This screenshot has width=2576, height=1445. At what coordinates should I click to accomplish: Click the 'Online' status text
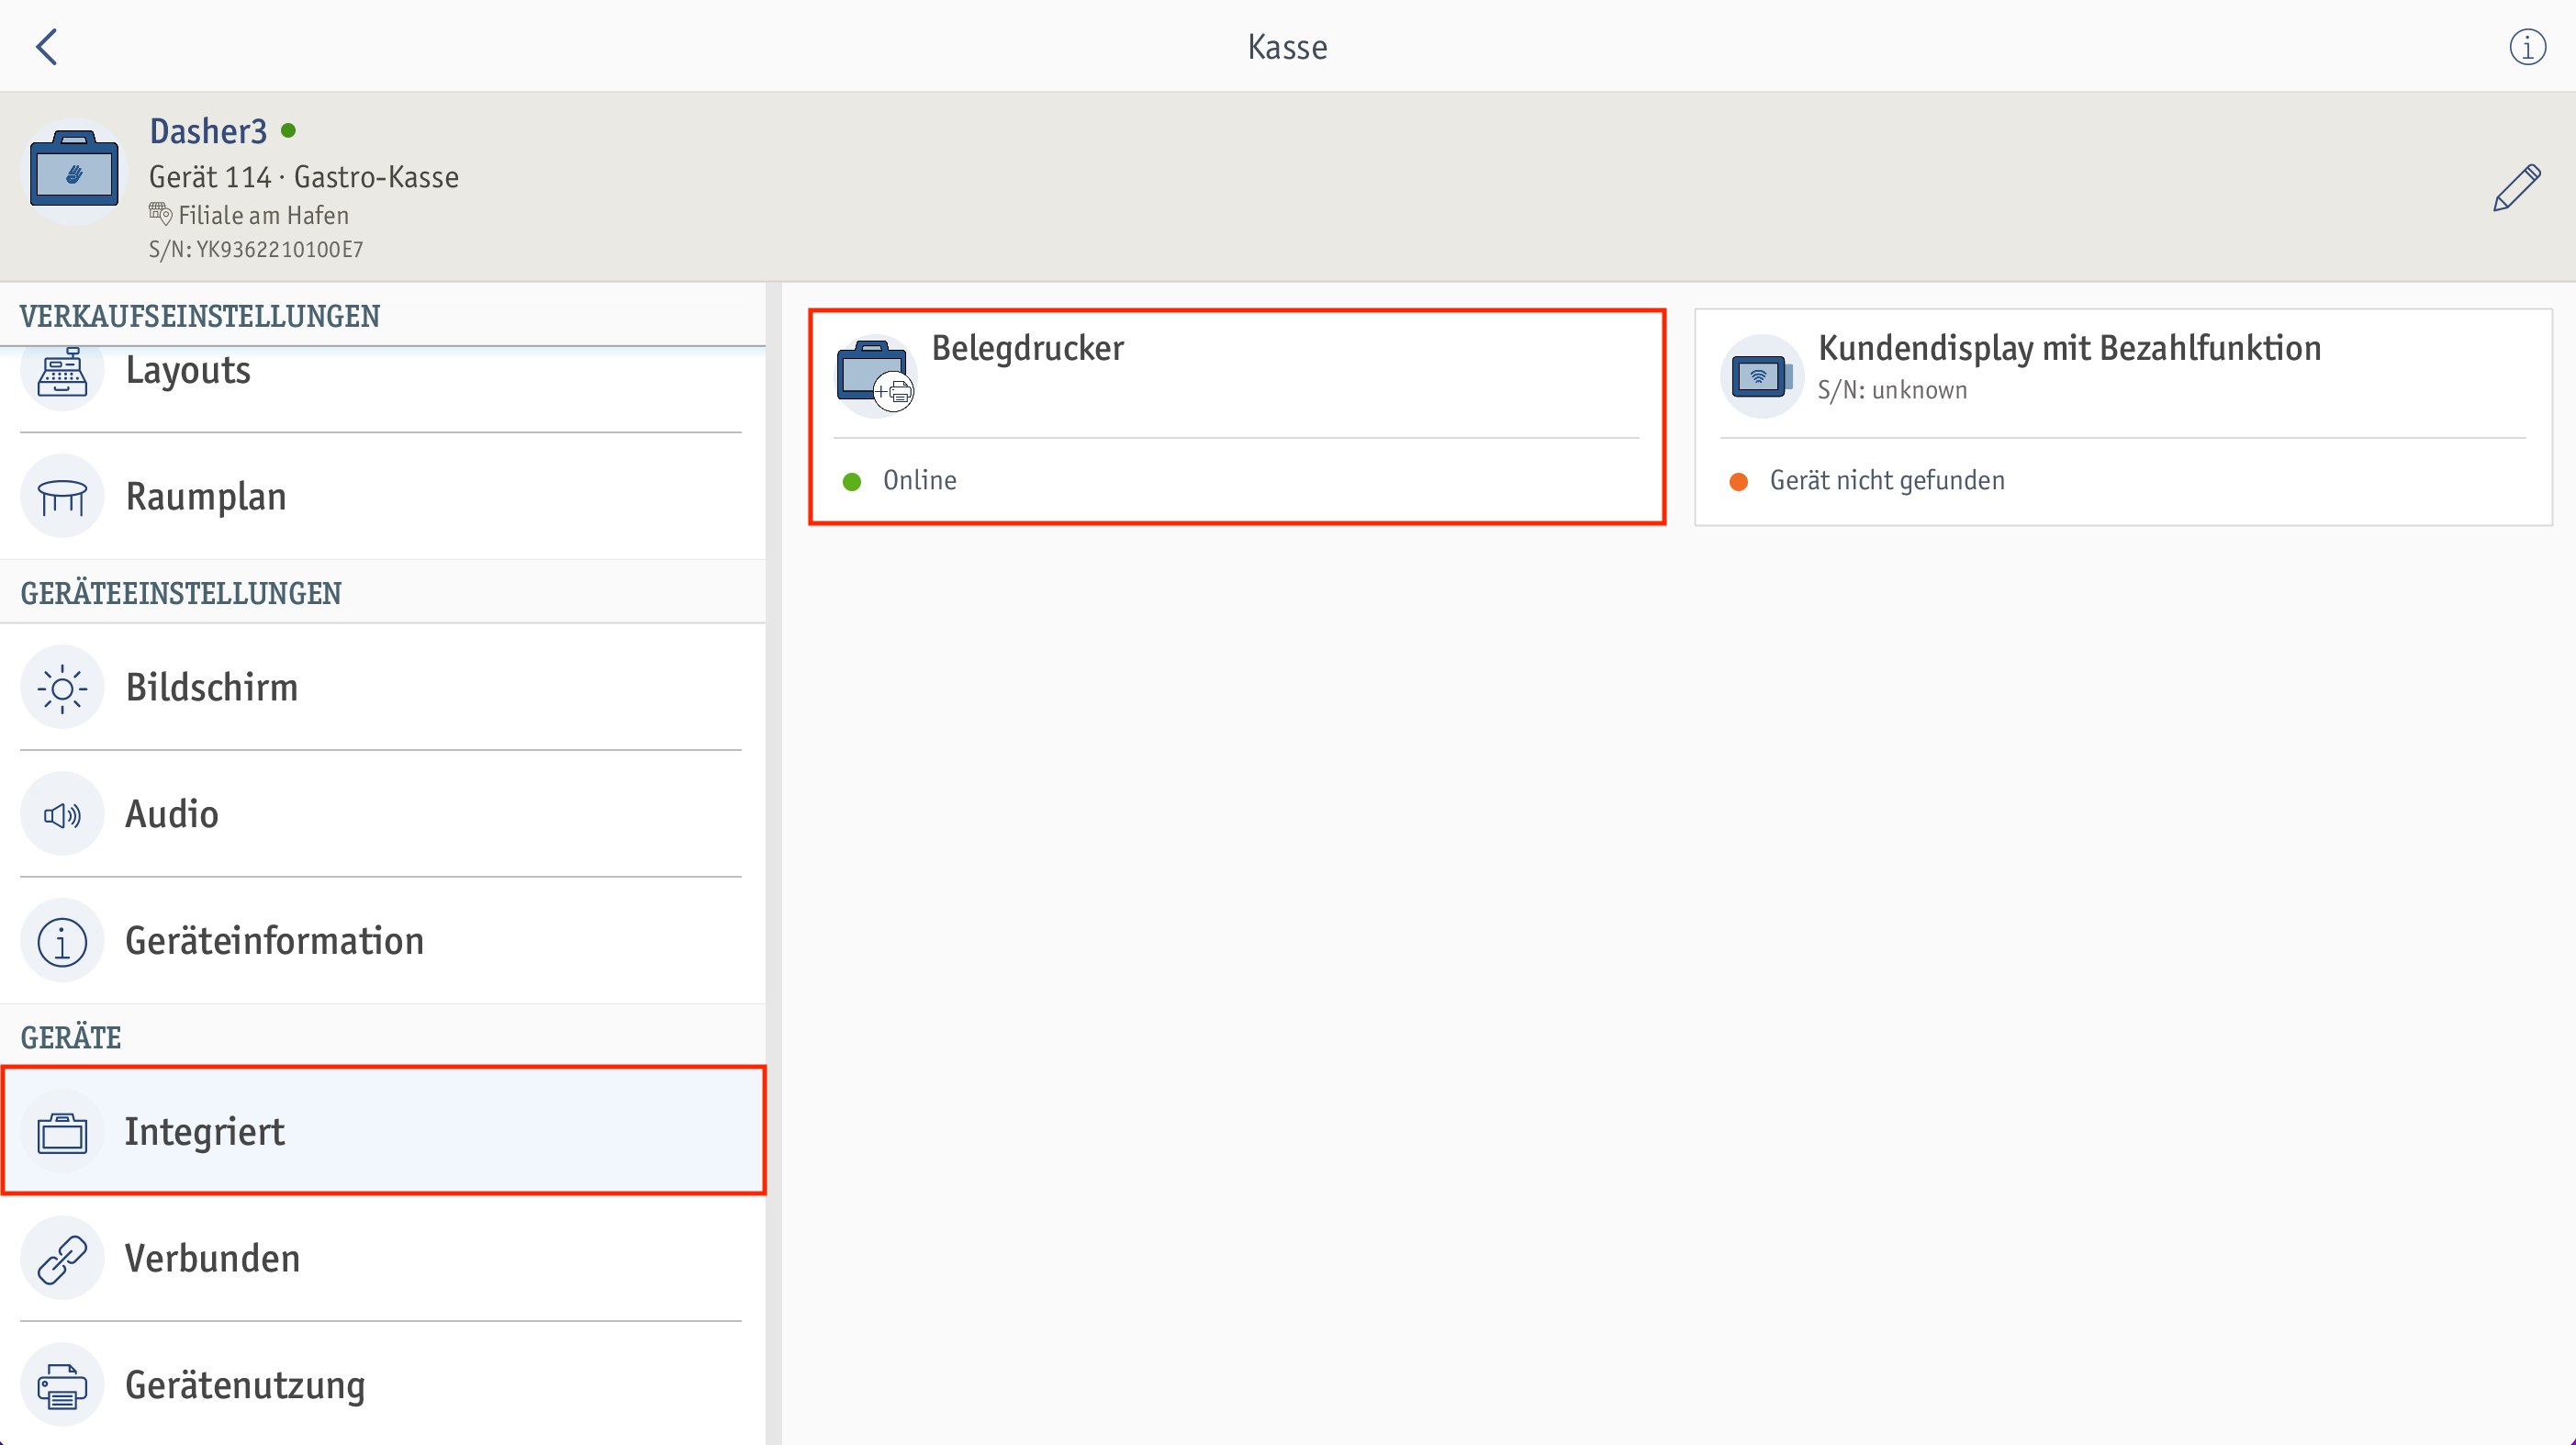pos(919,480)
